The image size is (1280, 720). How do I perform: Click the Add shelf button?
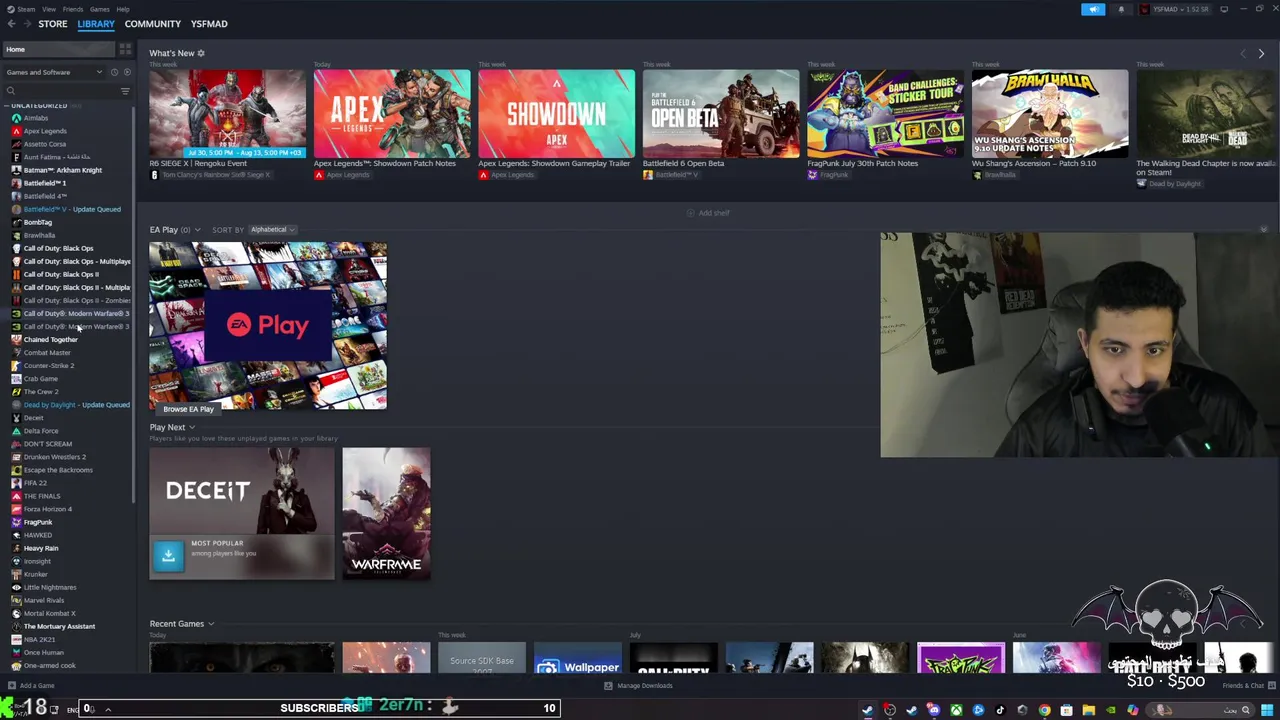click(709, 213)
